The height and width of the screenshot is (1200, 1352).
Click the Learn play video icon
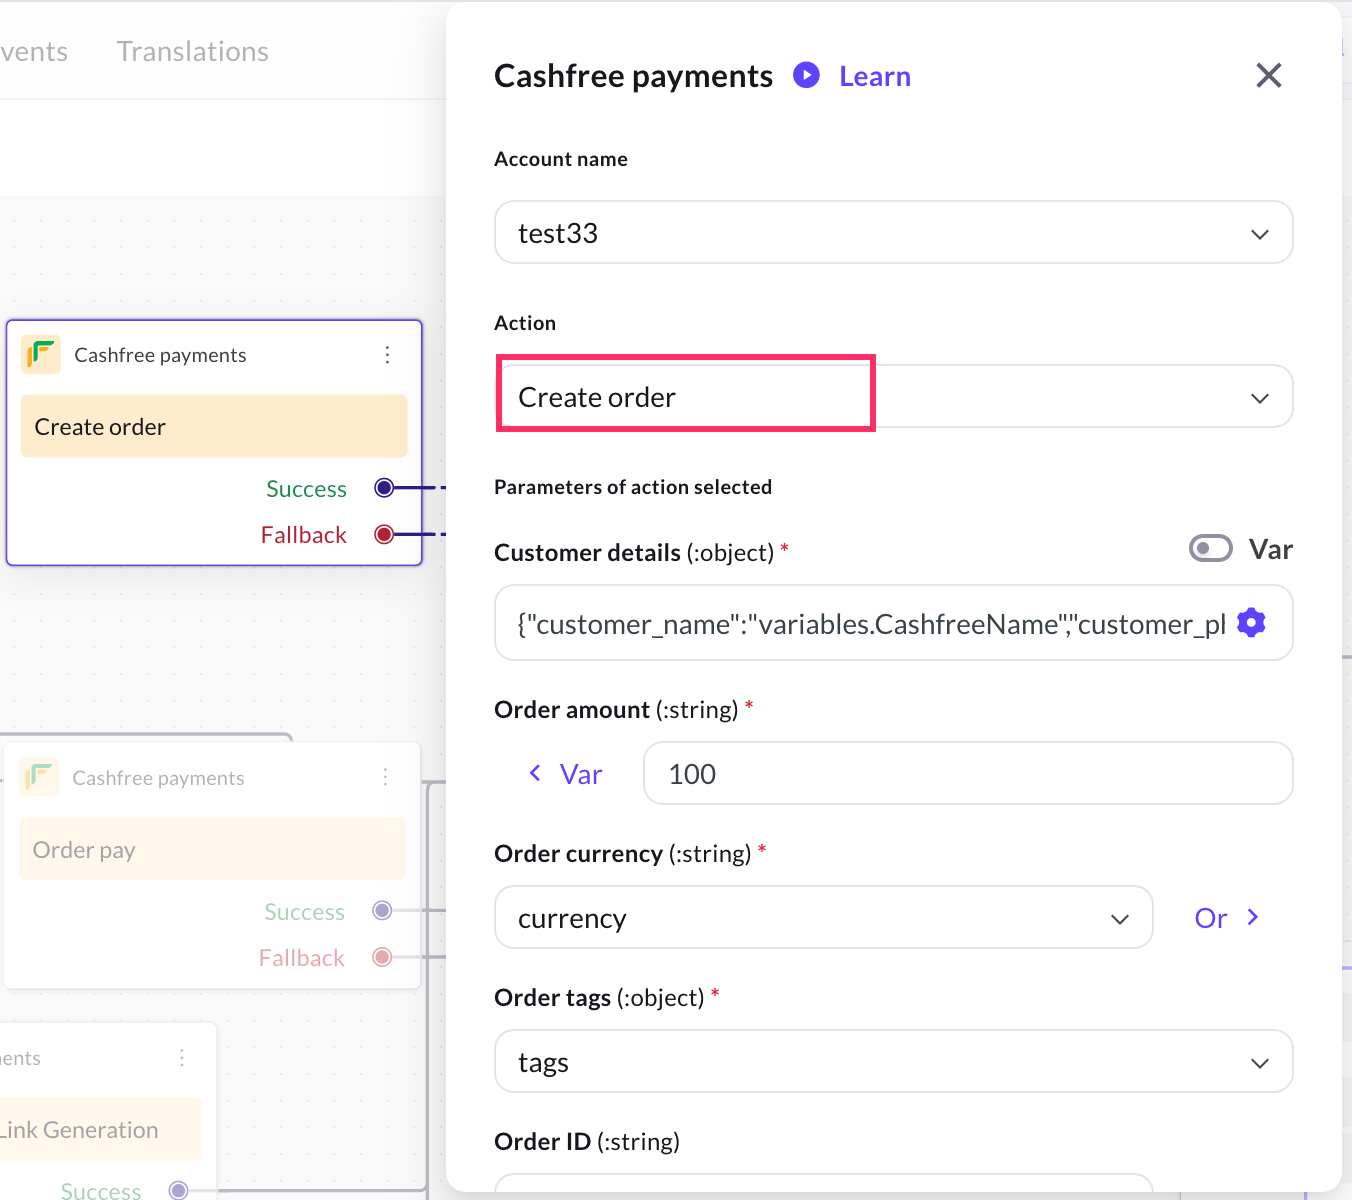(806, 75)
